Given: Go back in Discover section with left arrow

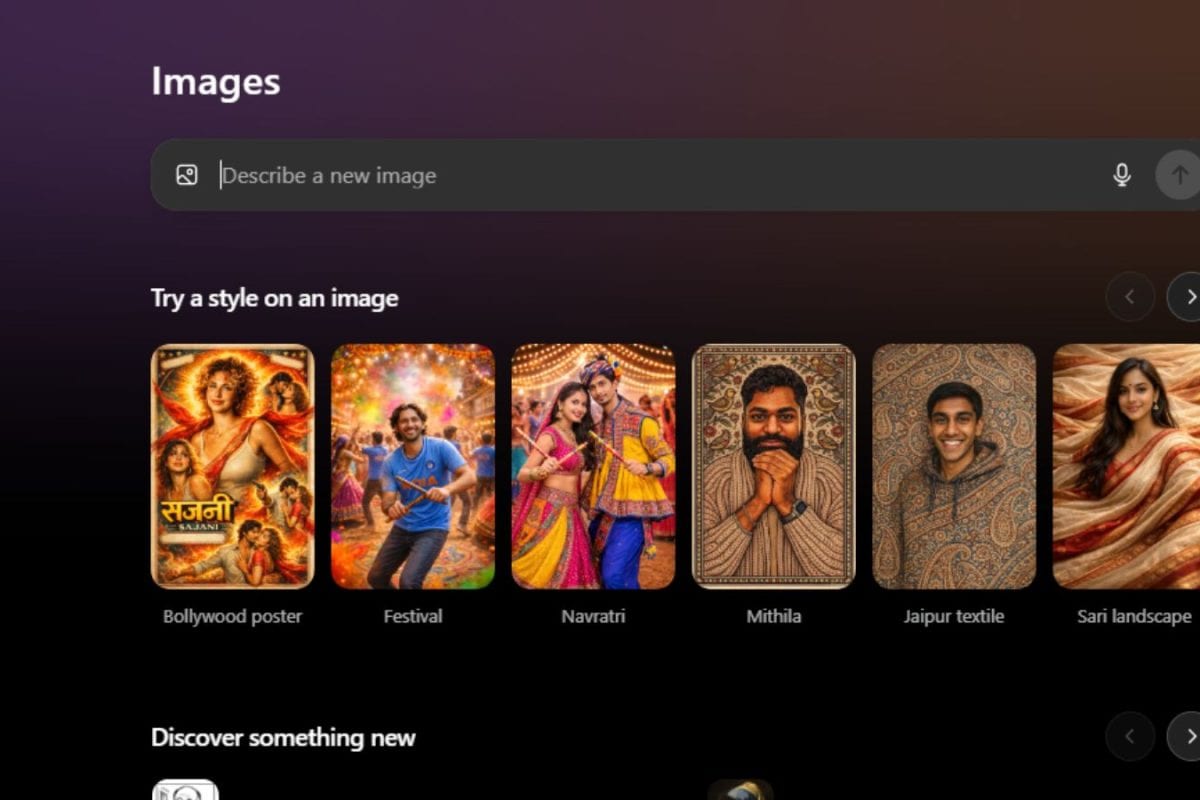Looking at the screenshot, I should point(1128,737).
